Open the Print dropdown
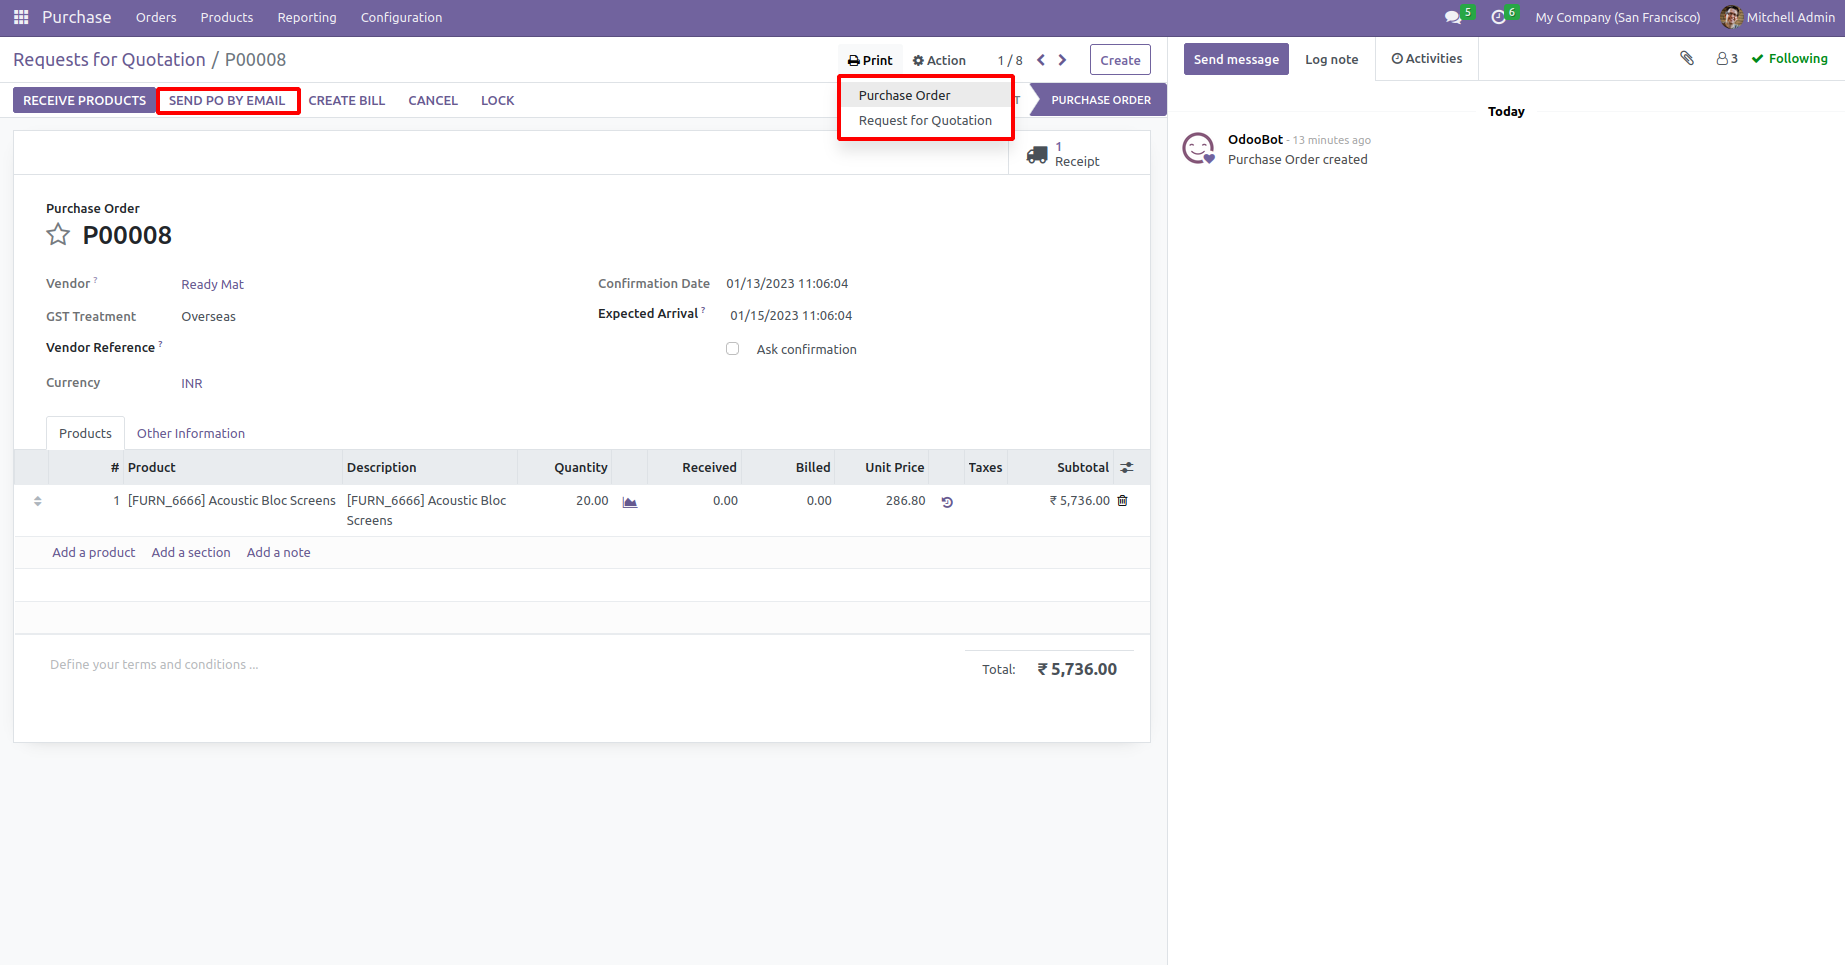 (x=870, y=60)
